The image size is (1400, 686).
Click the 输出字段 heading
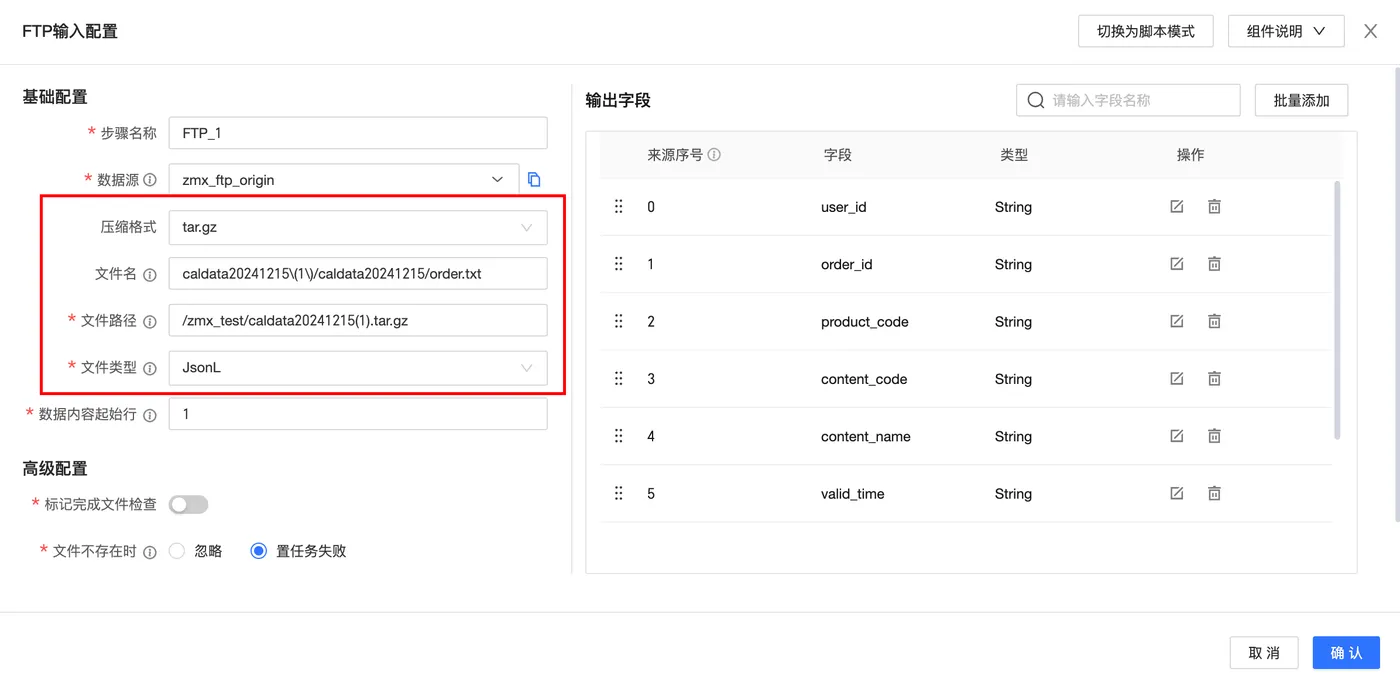pyautogui.click(x=618, y=100)
